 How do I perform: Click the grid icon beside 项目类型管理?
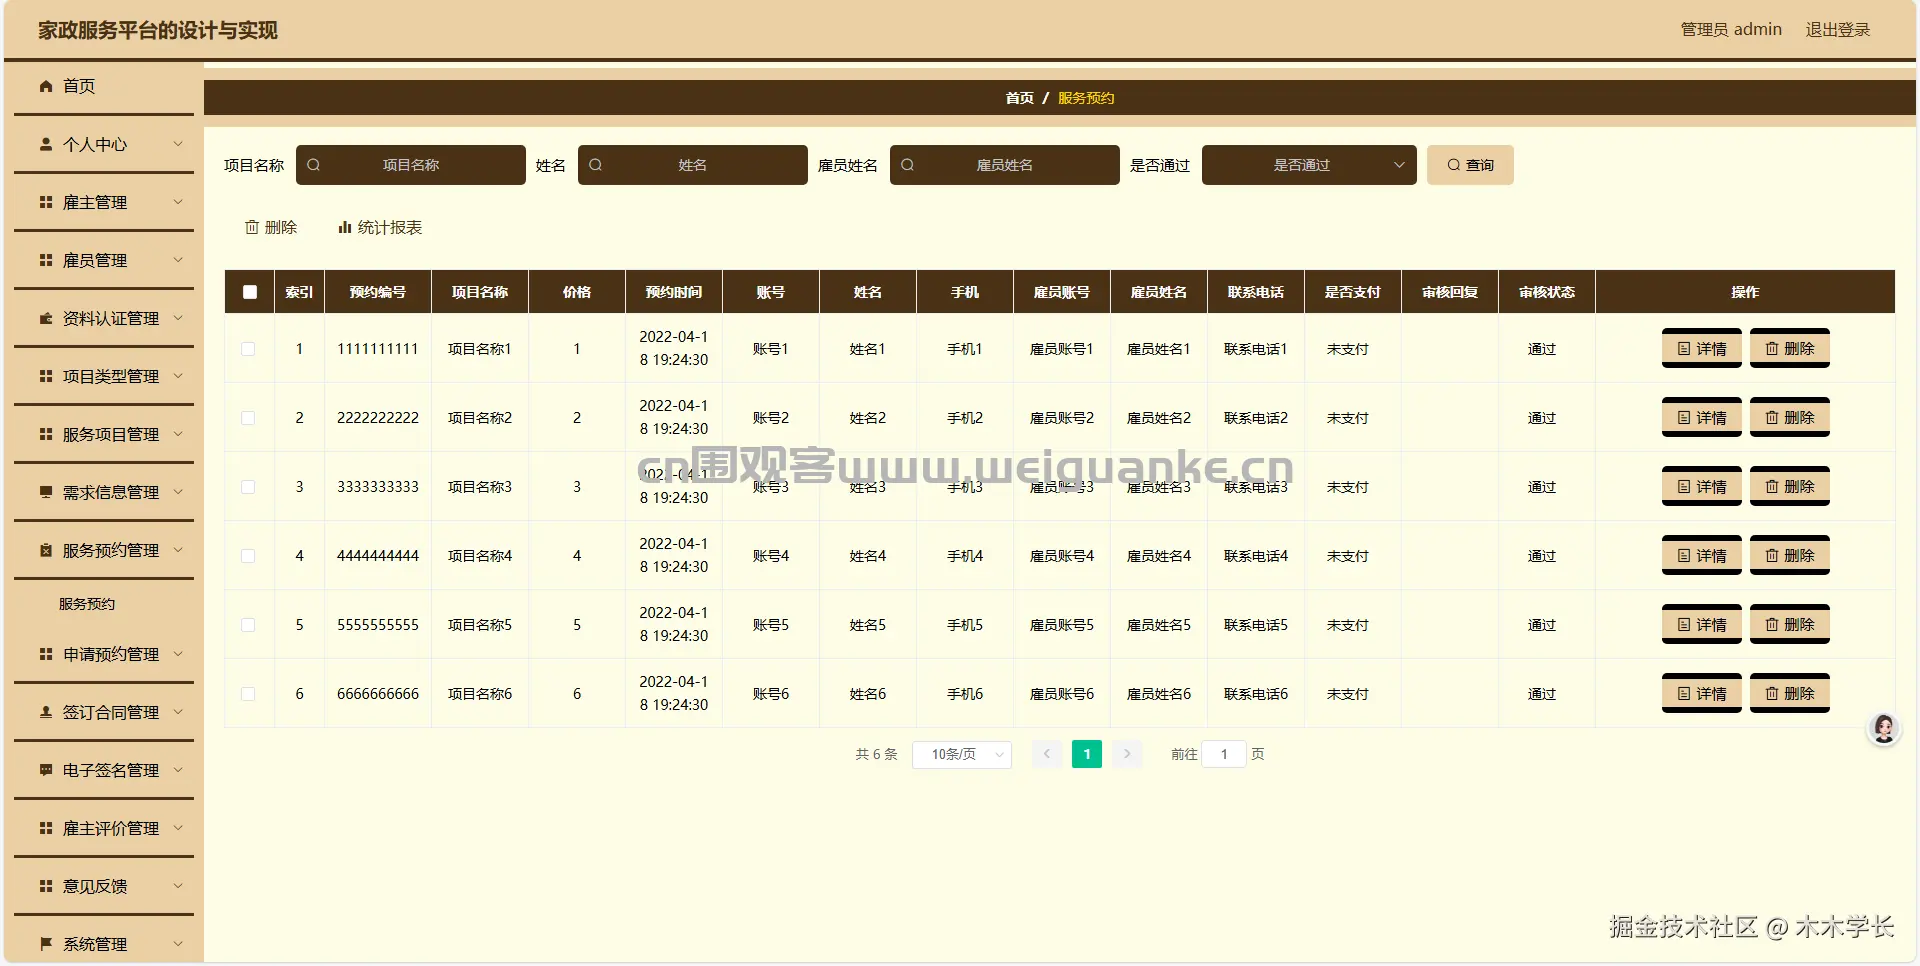[x=46, y=376]
